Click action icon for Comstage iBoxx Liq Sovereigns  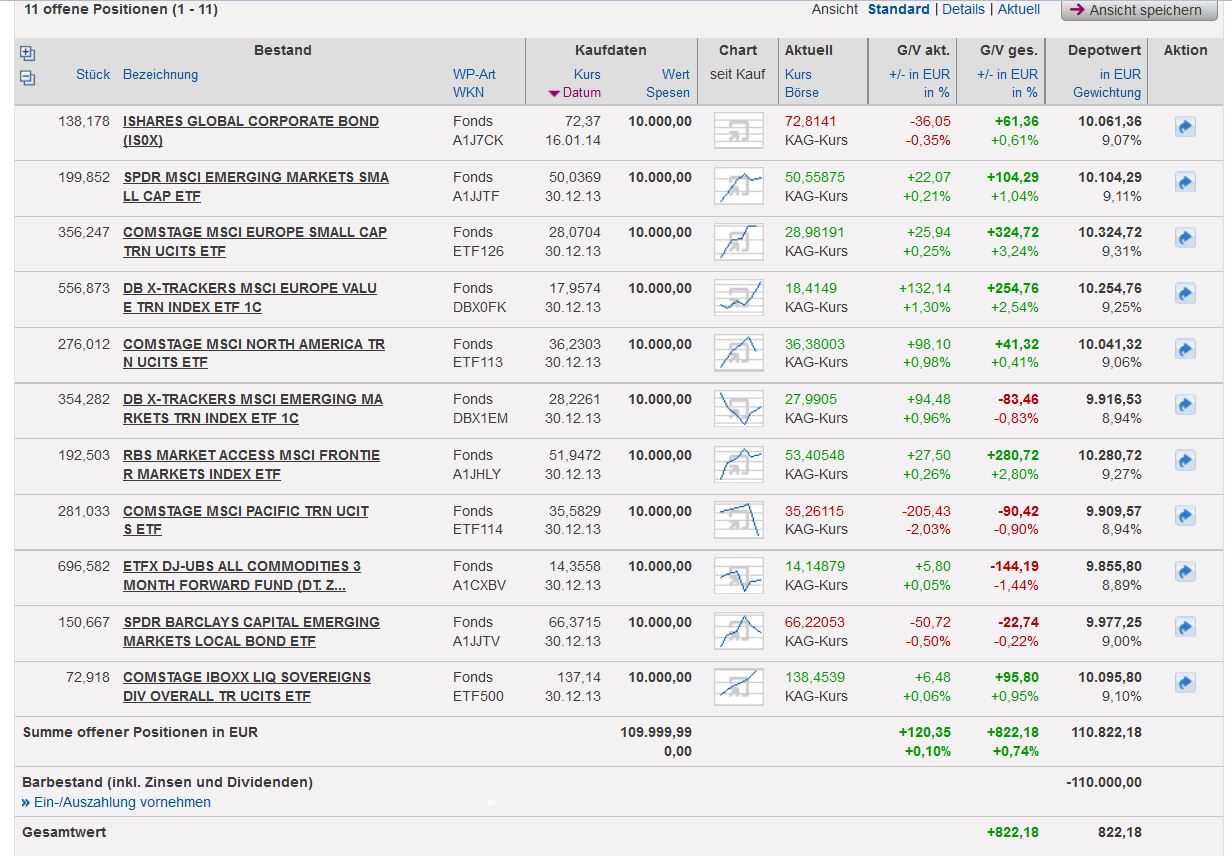[1185, 683]
